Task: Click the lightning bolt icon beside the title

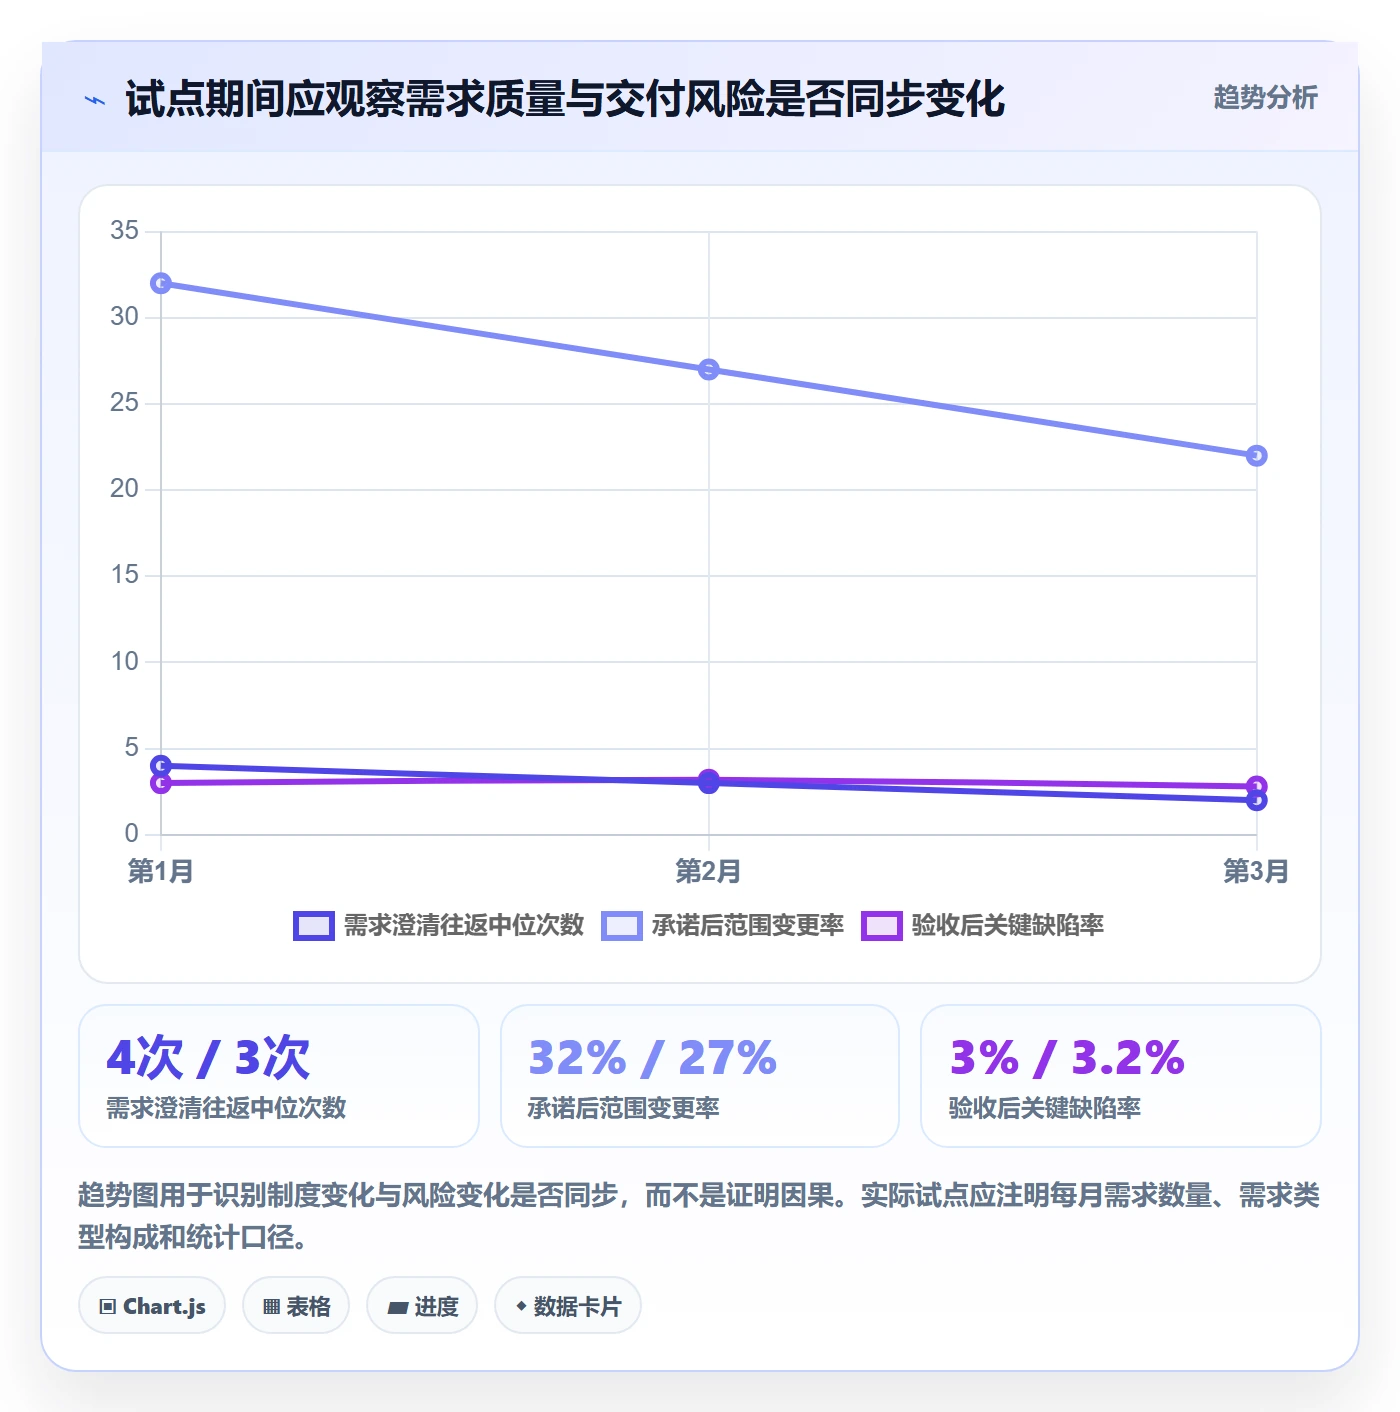Action: click(x=95, y=100)
